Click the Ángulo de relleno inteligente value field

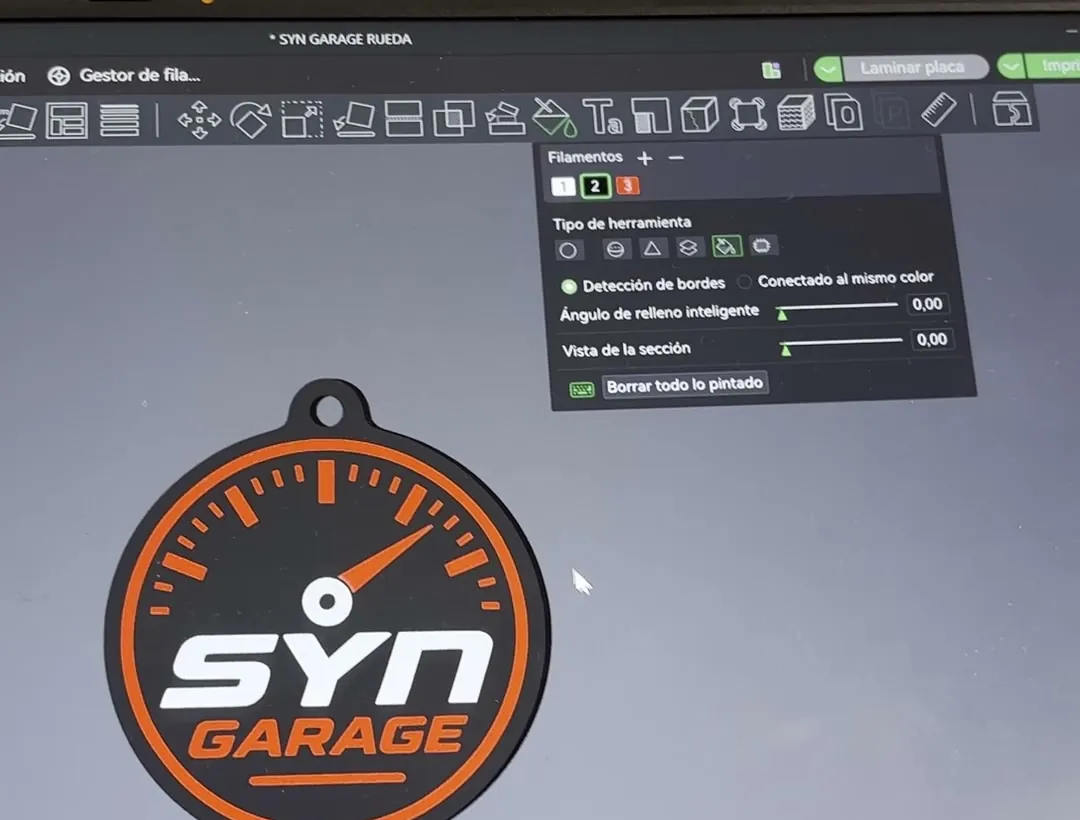tap(927, 304)
